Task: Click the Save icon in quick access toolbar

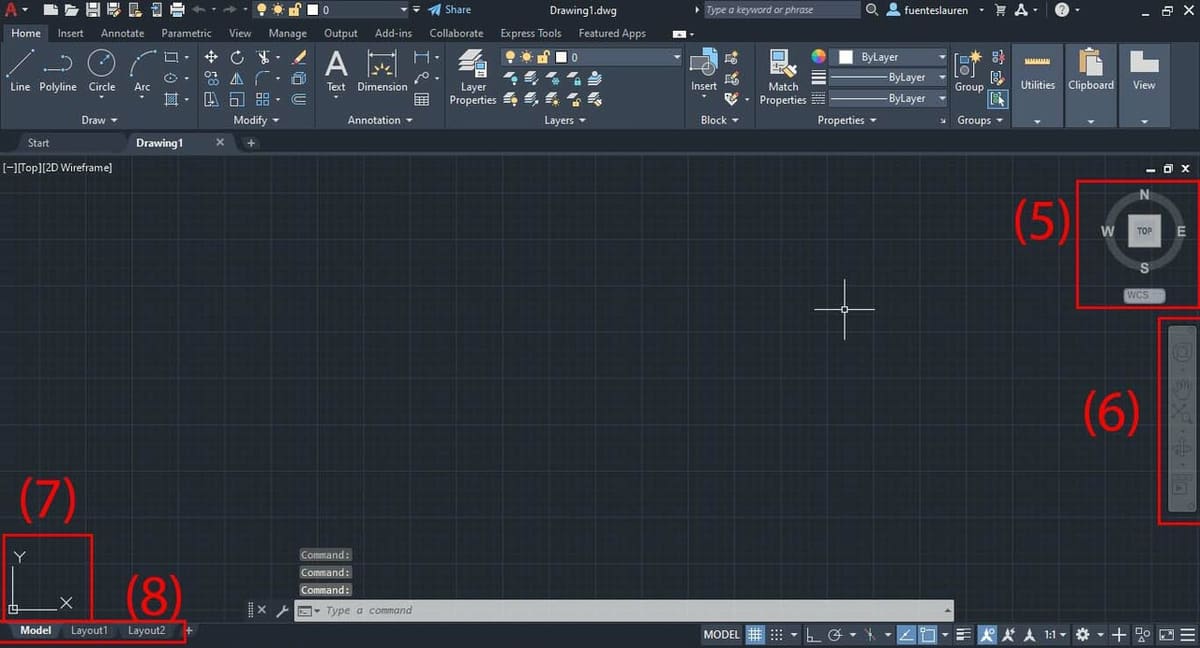Action: 93,10
